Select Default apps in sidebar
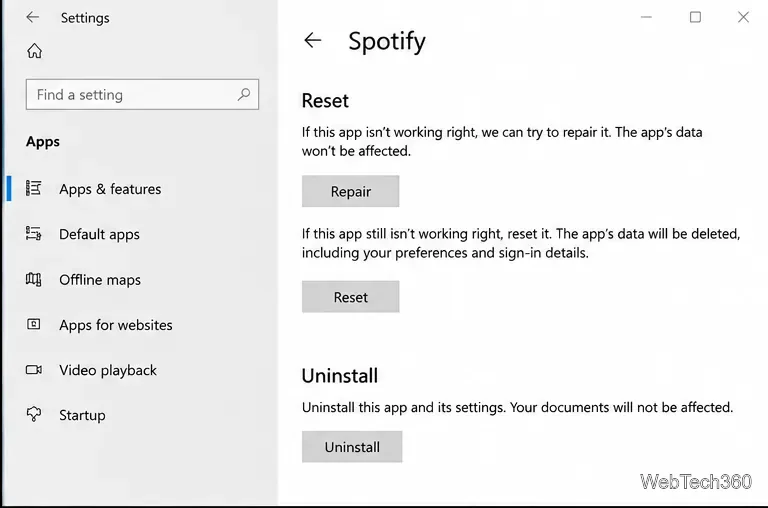 (x=99, y=234)
